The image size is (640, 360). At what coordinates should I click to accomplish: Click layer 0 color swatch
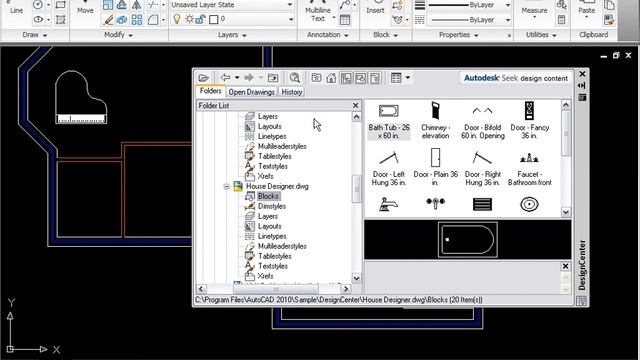coord(213,19)
